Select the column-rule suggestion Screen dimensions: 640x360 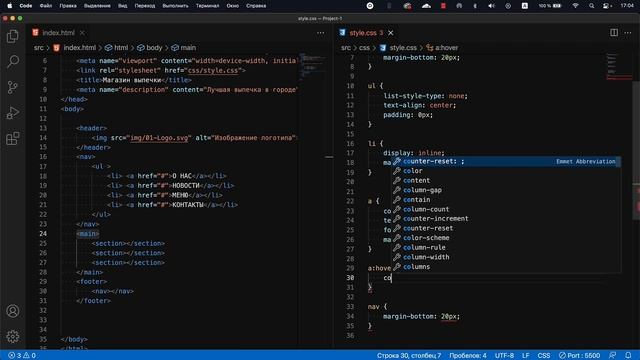tap(506, 248)
